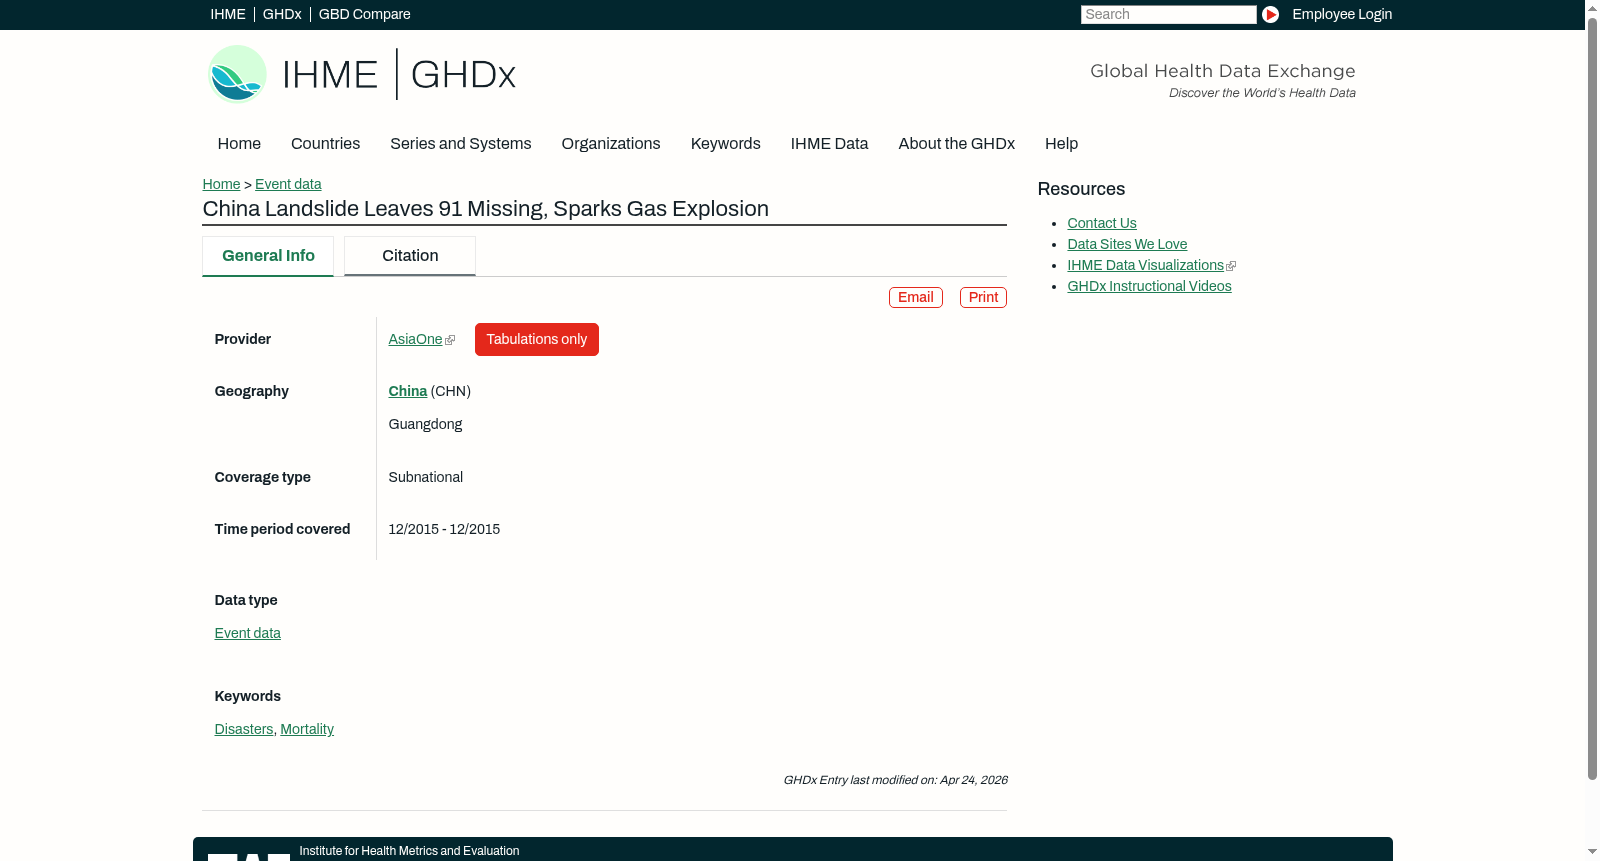Image resolution: width=1600 pixels, height=861 pixels.
Task: Open GHDx Instructional Videos link
Action: coord(1149,286)
